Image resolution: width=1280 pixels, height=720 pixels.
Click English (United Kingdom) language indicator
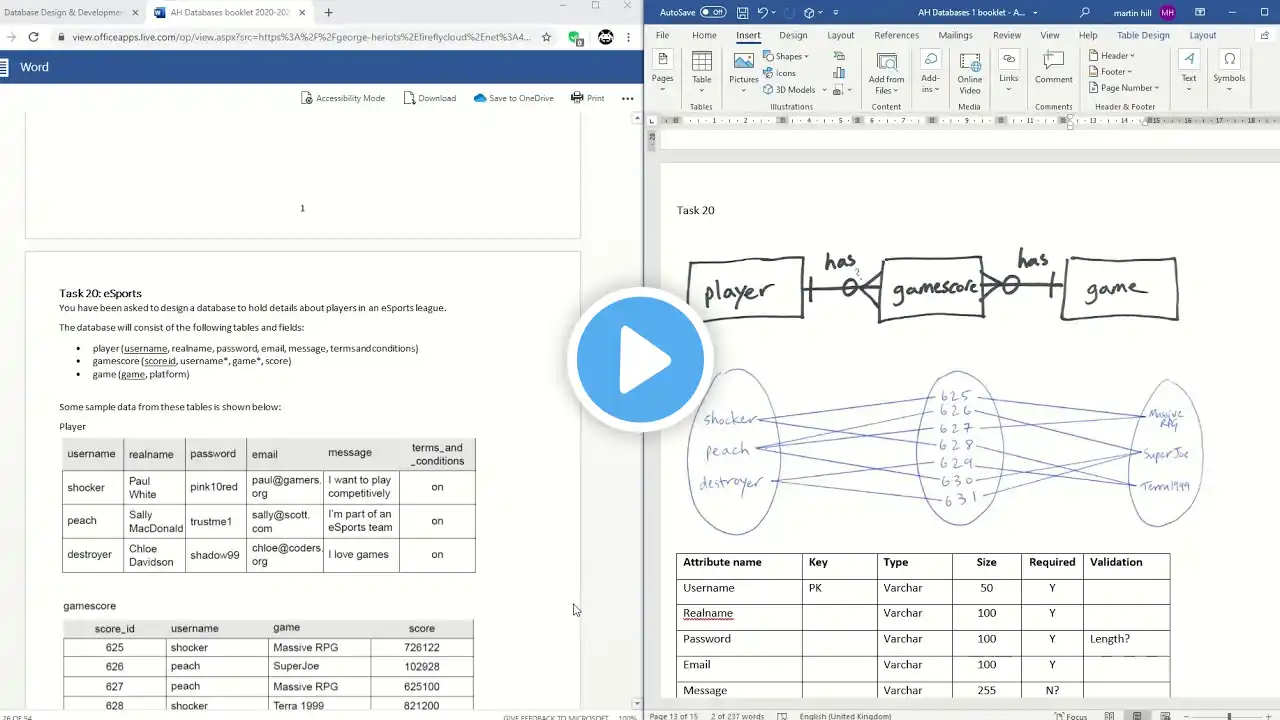click(x=844, y=716)
